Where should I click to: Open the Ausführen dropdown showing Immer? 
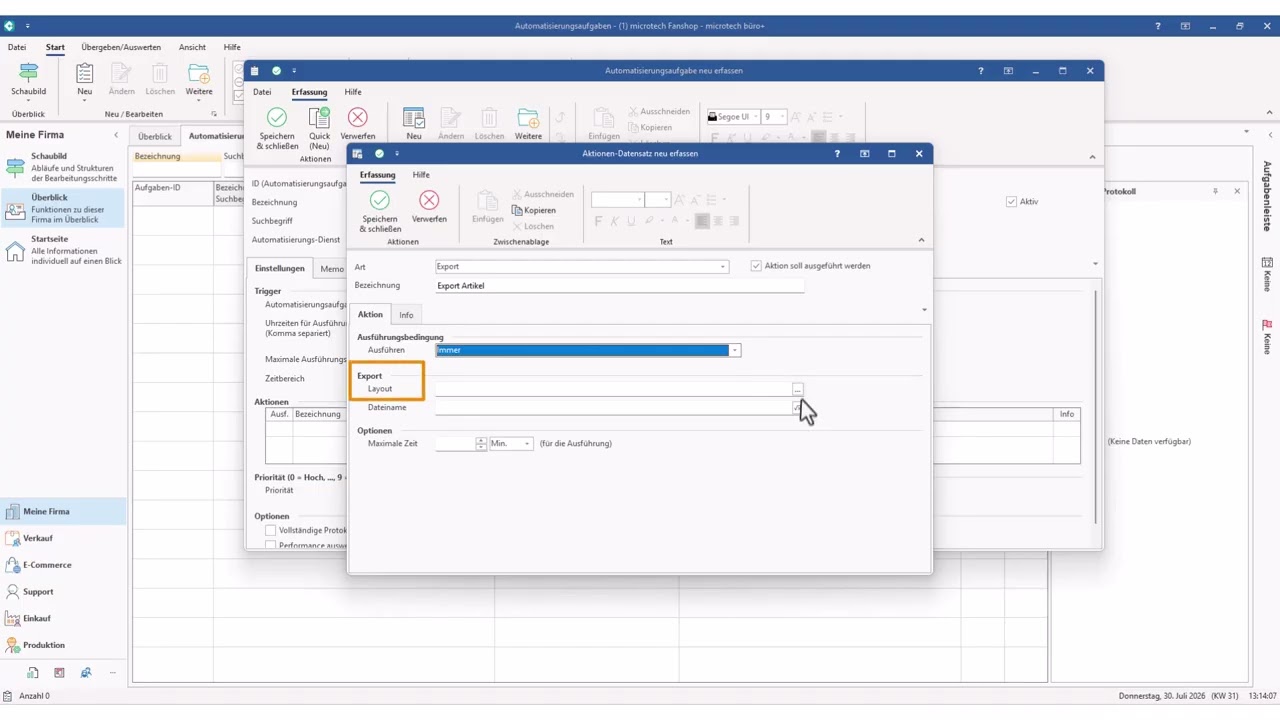[734, 351]
